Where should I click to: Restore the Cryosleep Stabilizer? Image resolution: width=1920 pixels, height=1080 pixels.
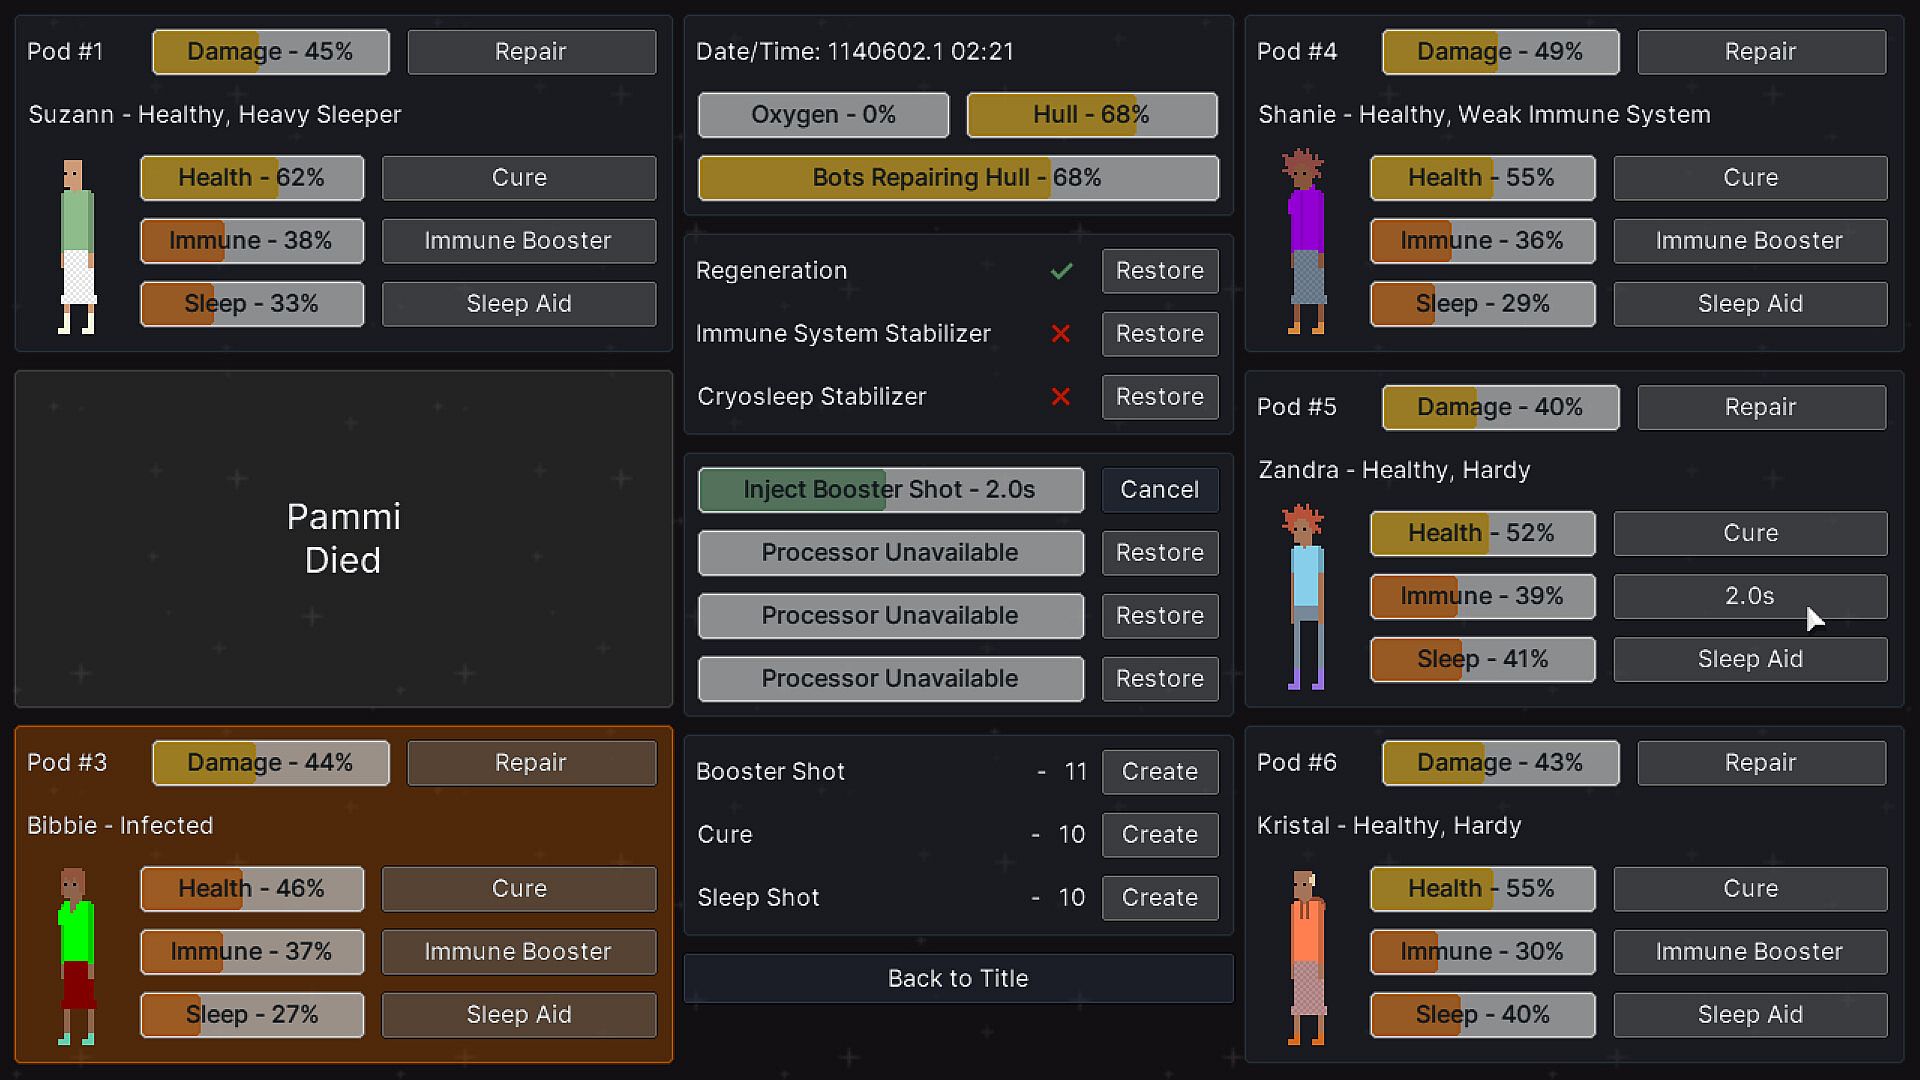(x=1159, y=397)
